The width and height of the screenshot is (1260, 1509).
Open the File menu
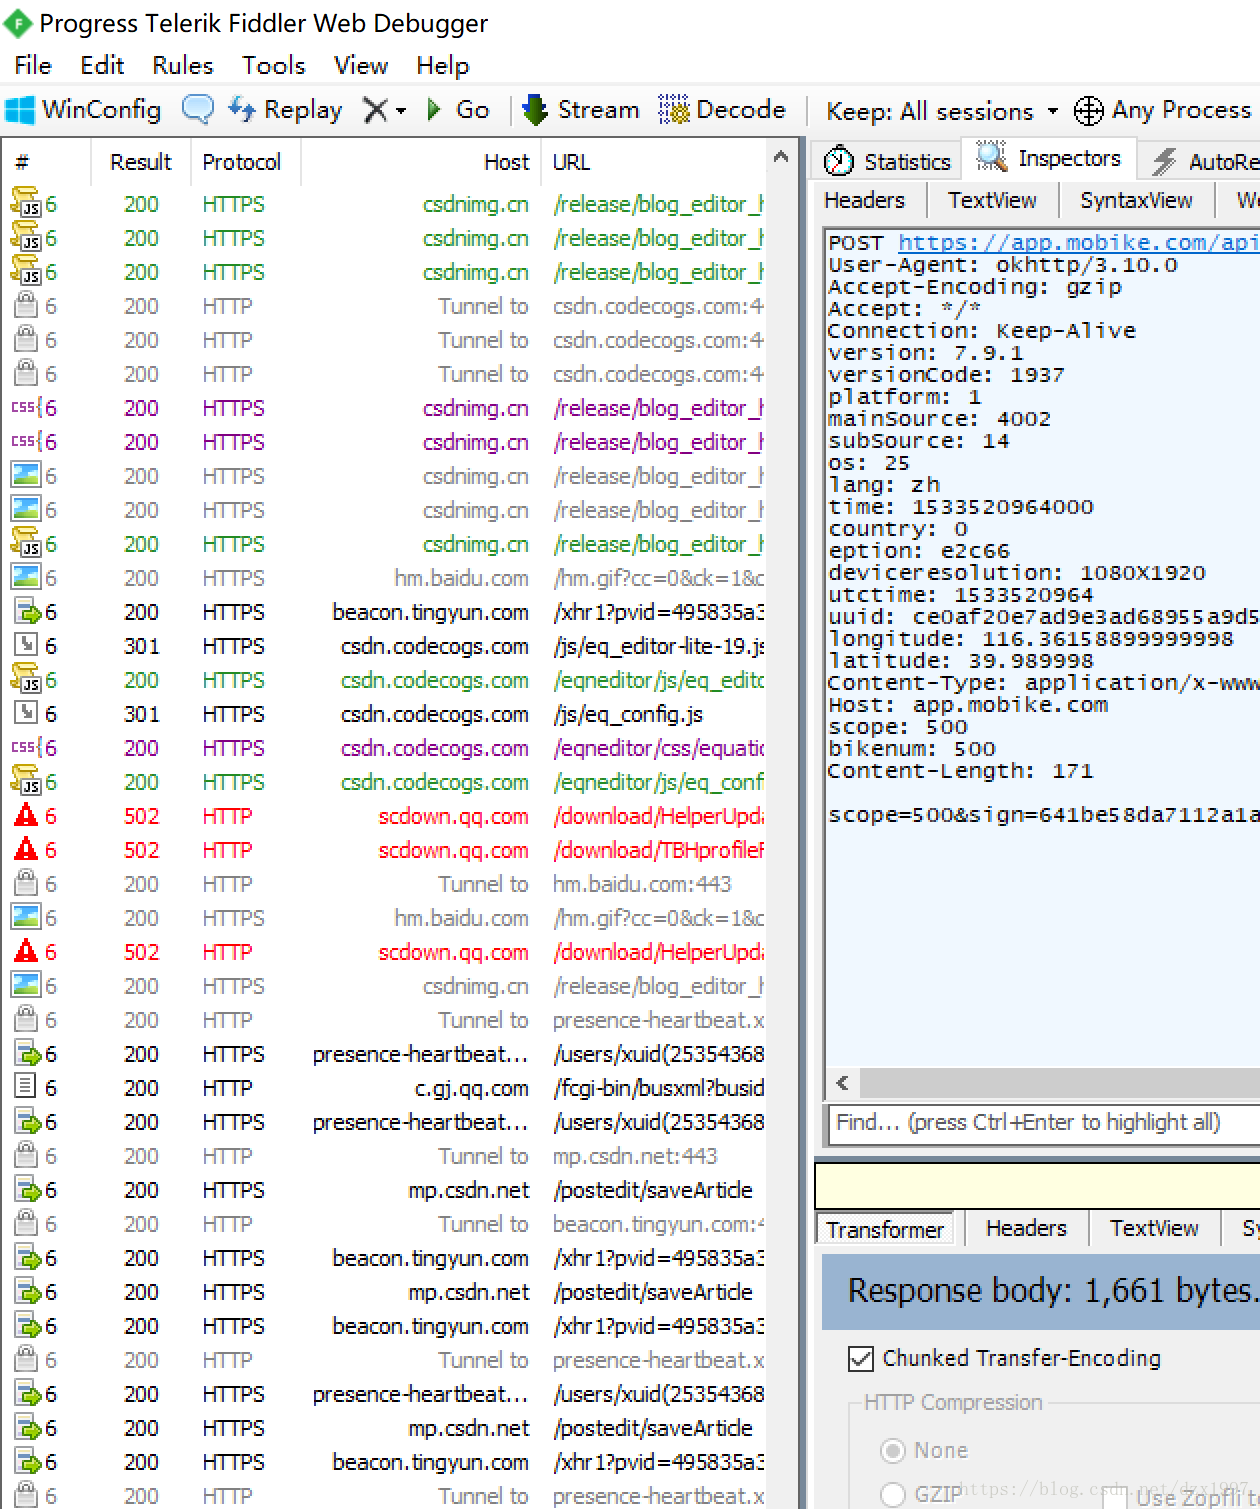[33, 66]
